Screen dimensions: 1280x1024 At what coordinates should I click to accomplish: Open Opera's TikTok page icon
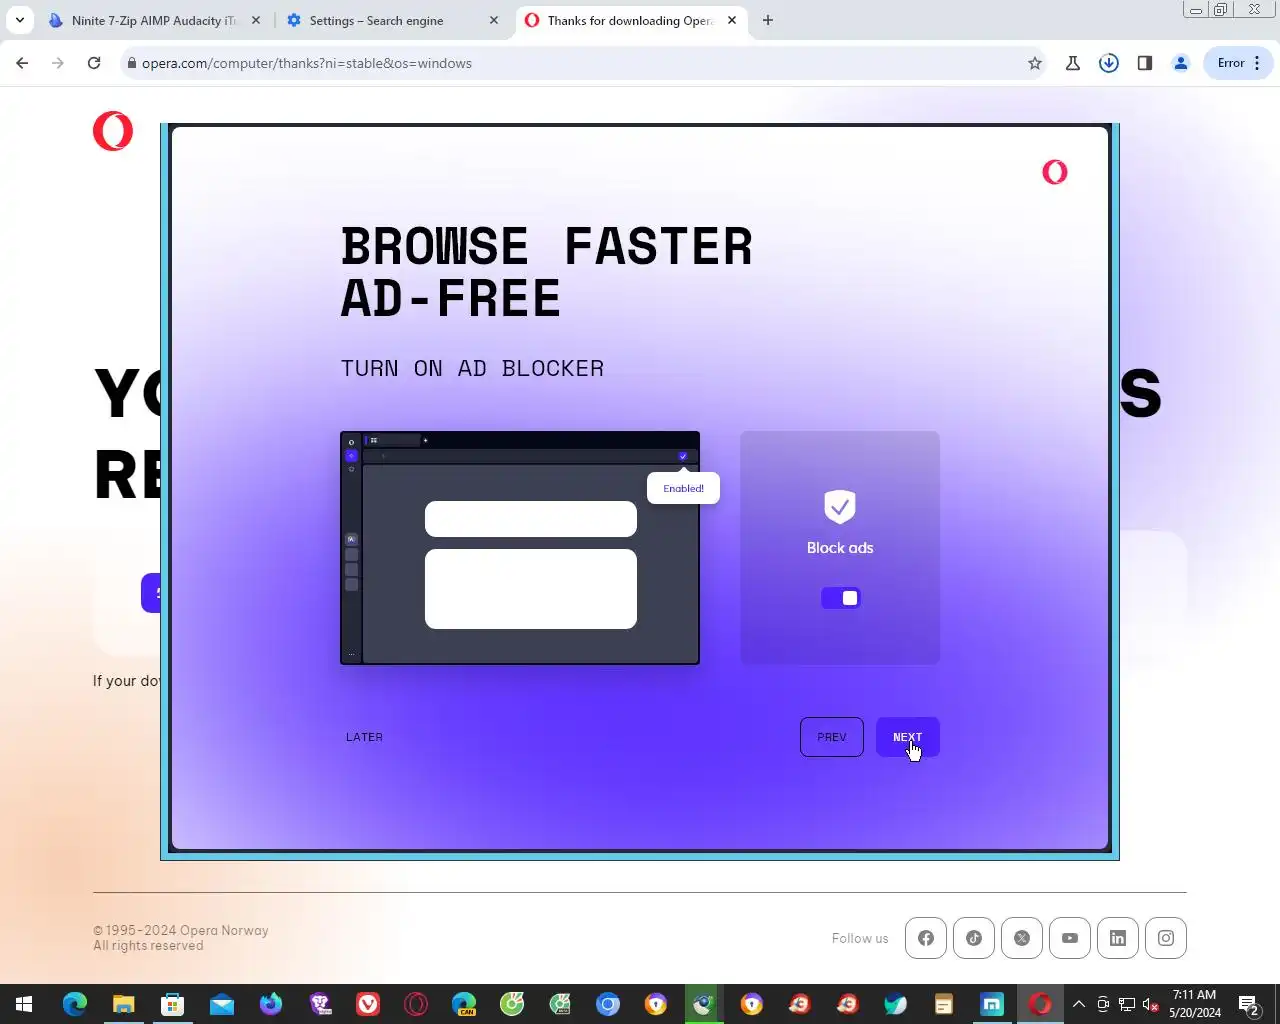pyautogui.click(x=974, y=938)
